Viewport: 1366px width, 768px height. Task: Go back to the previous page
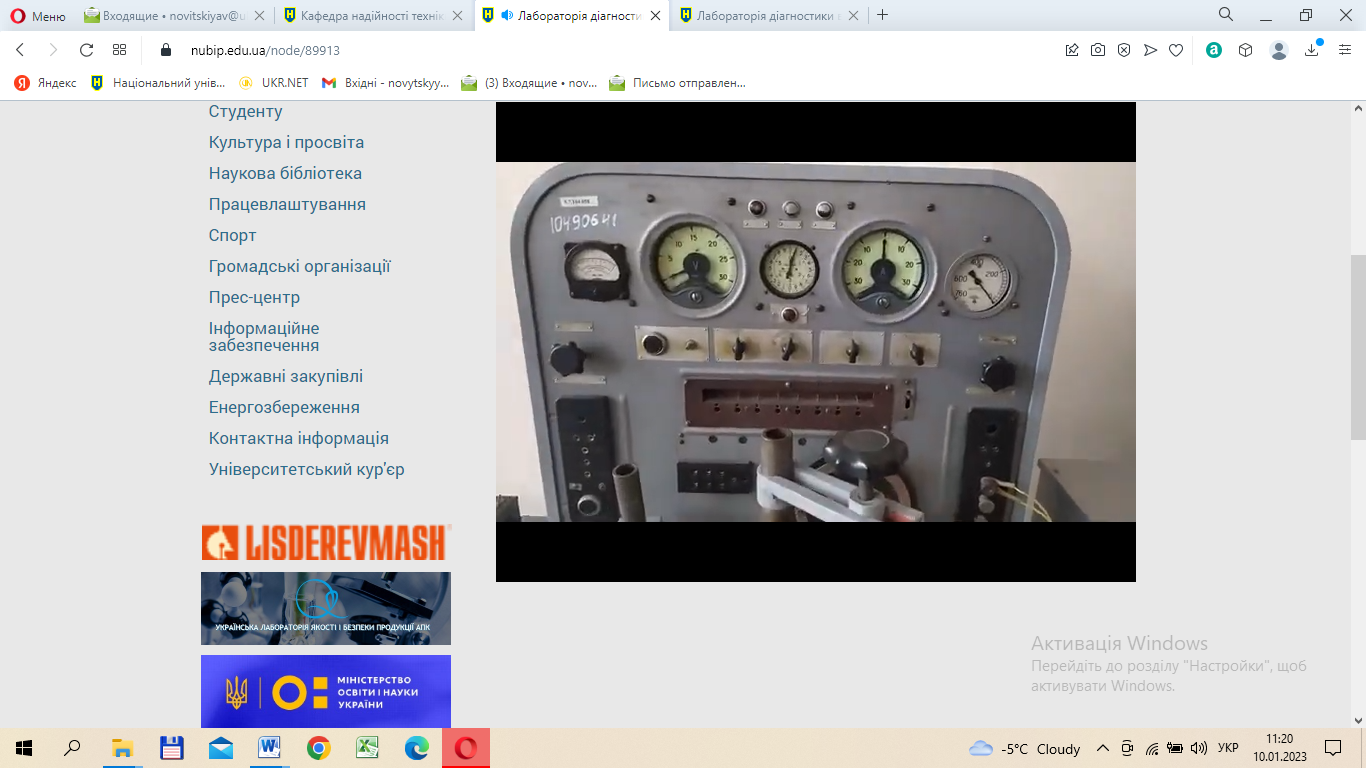click(20, 50)
